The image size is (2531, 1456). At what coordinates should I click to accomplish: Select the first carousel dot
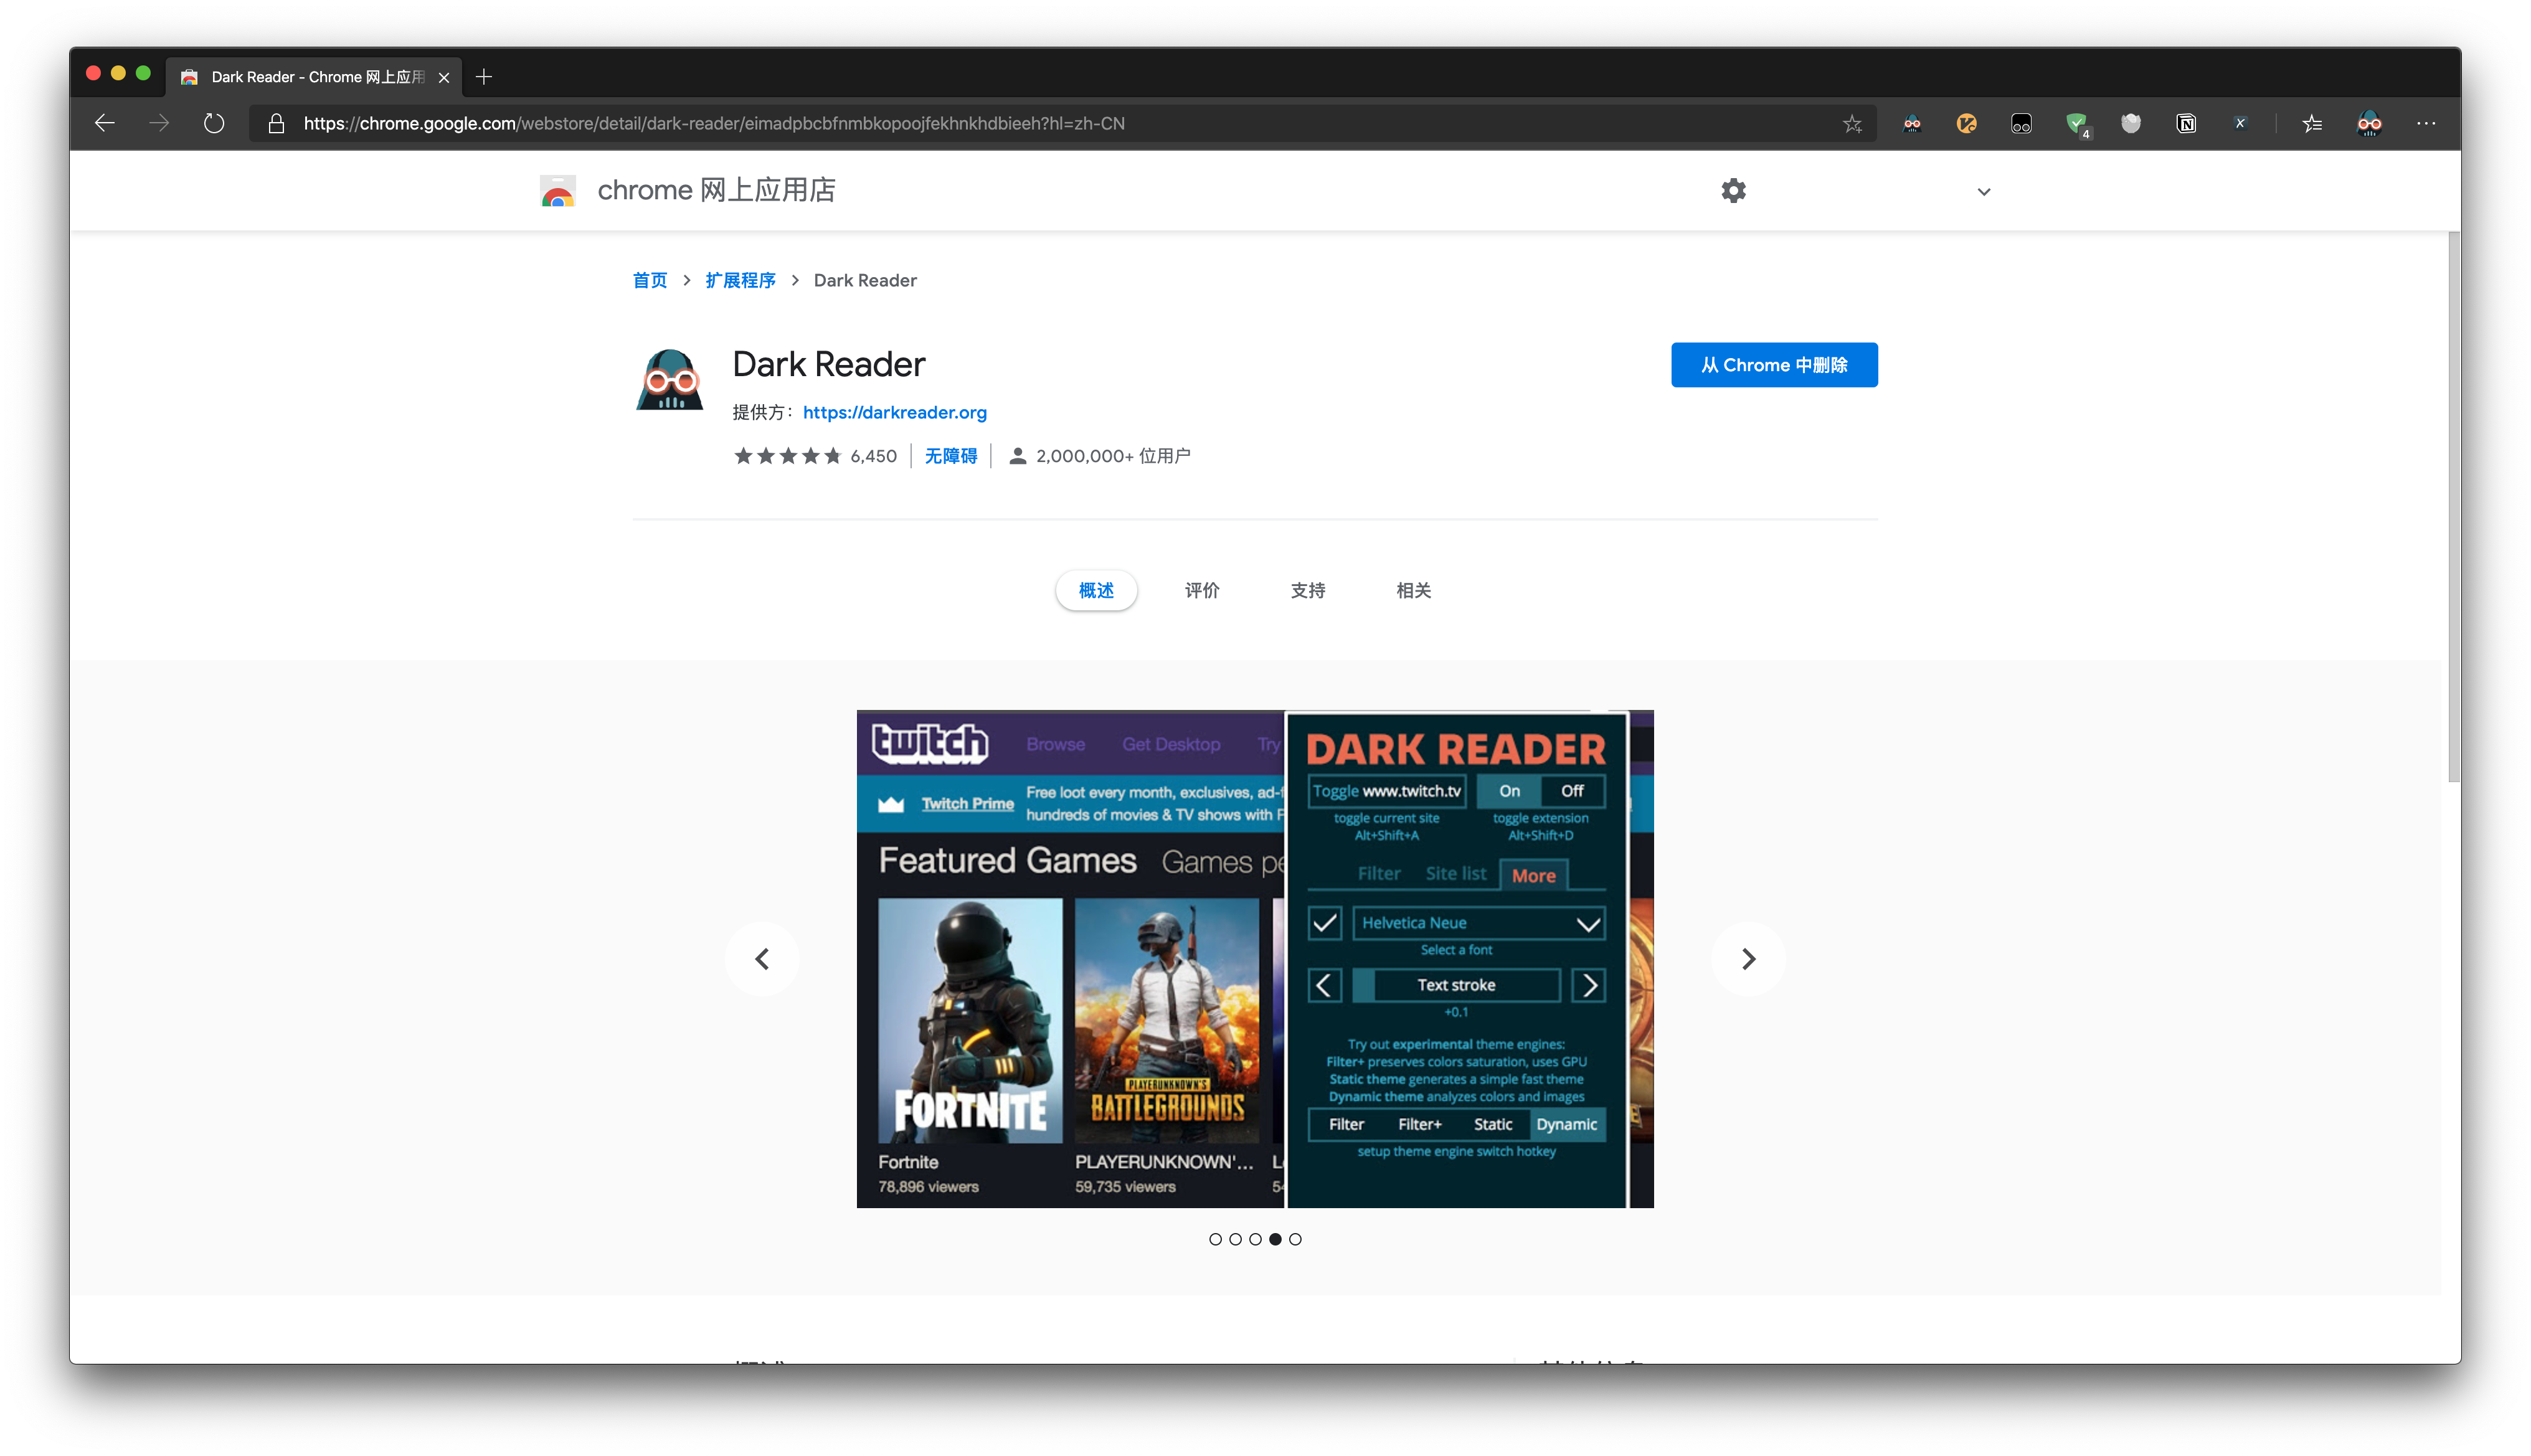click(1215, 1239)
